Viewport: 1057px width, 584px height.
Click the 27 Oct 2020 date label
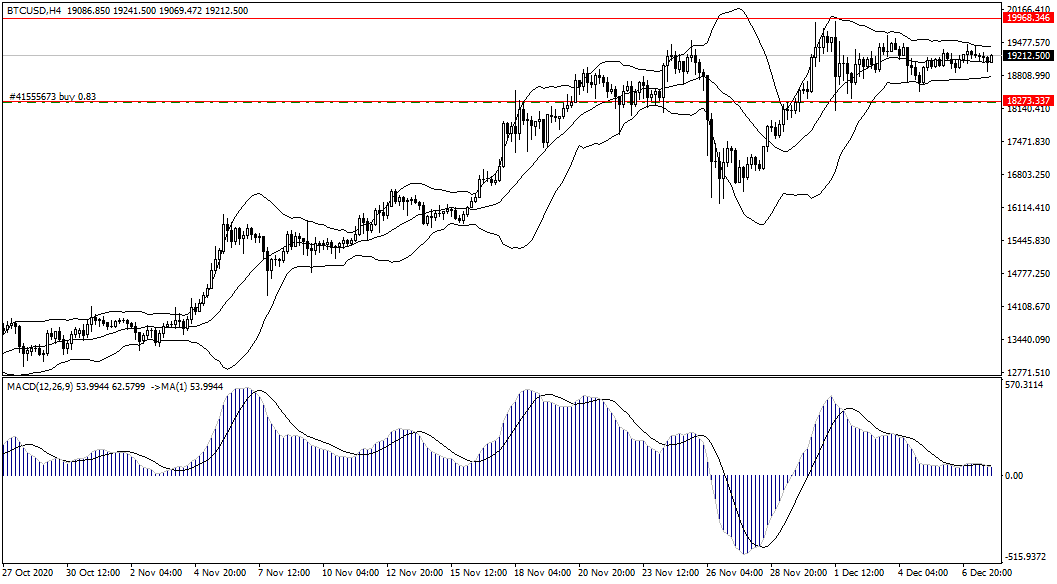coord(27,574)
